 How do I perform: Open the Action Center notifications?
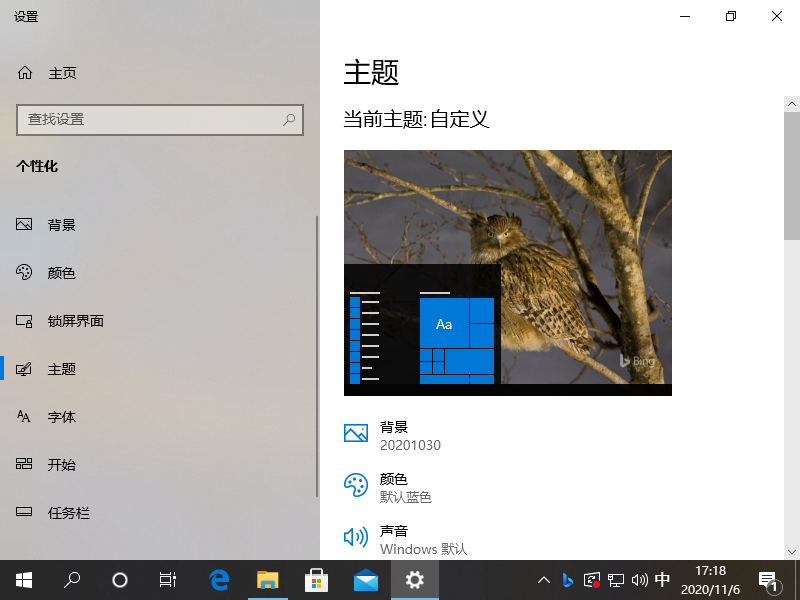coord(769,580)
